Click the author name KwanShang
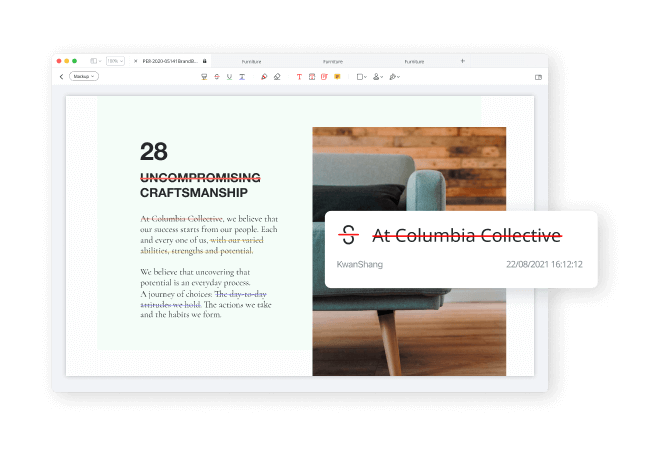The width and height of the screenshot is (645, 450). click(x=360, y=264)
